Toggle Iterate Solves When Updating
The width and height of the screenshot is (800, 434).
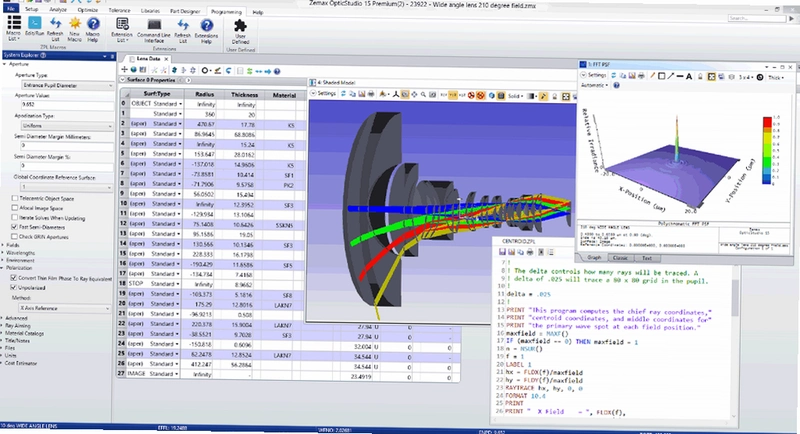click(15, 217)
